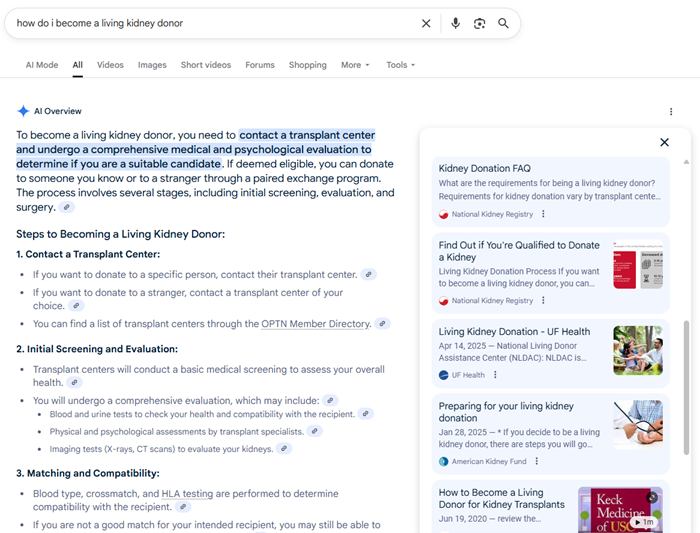The image size is (700, 533).
Task: Follow the OPTN Member Directory link
Action: point(316,324)
